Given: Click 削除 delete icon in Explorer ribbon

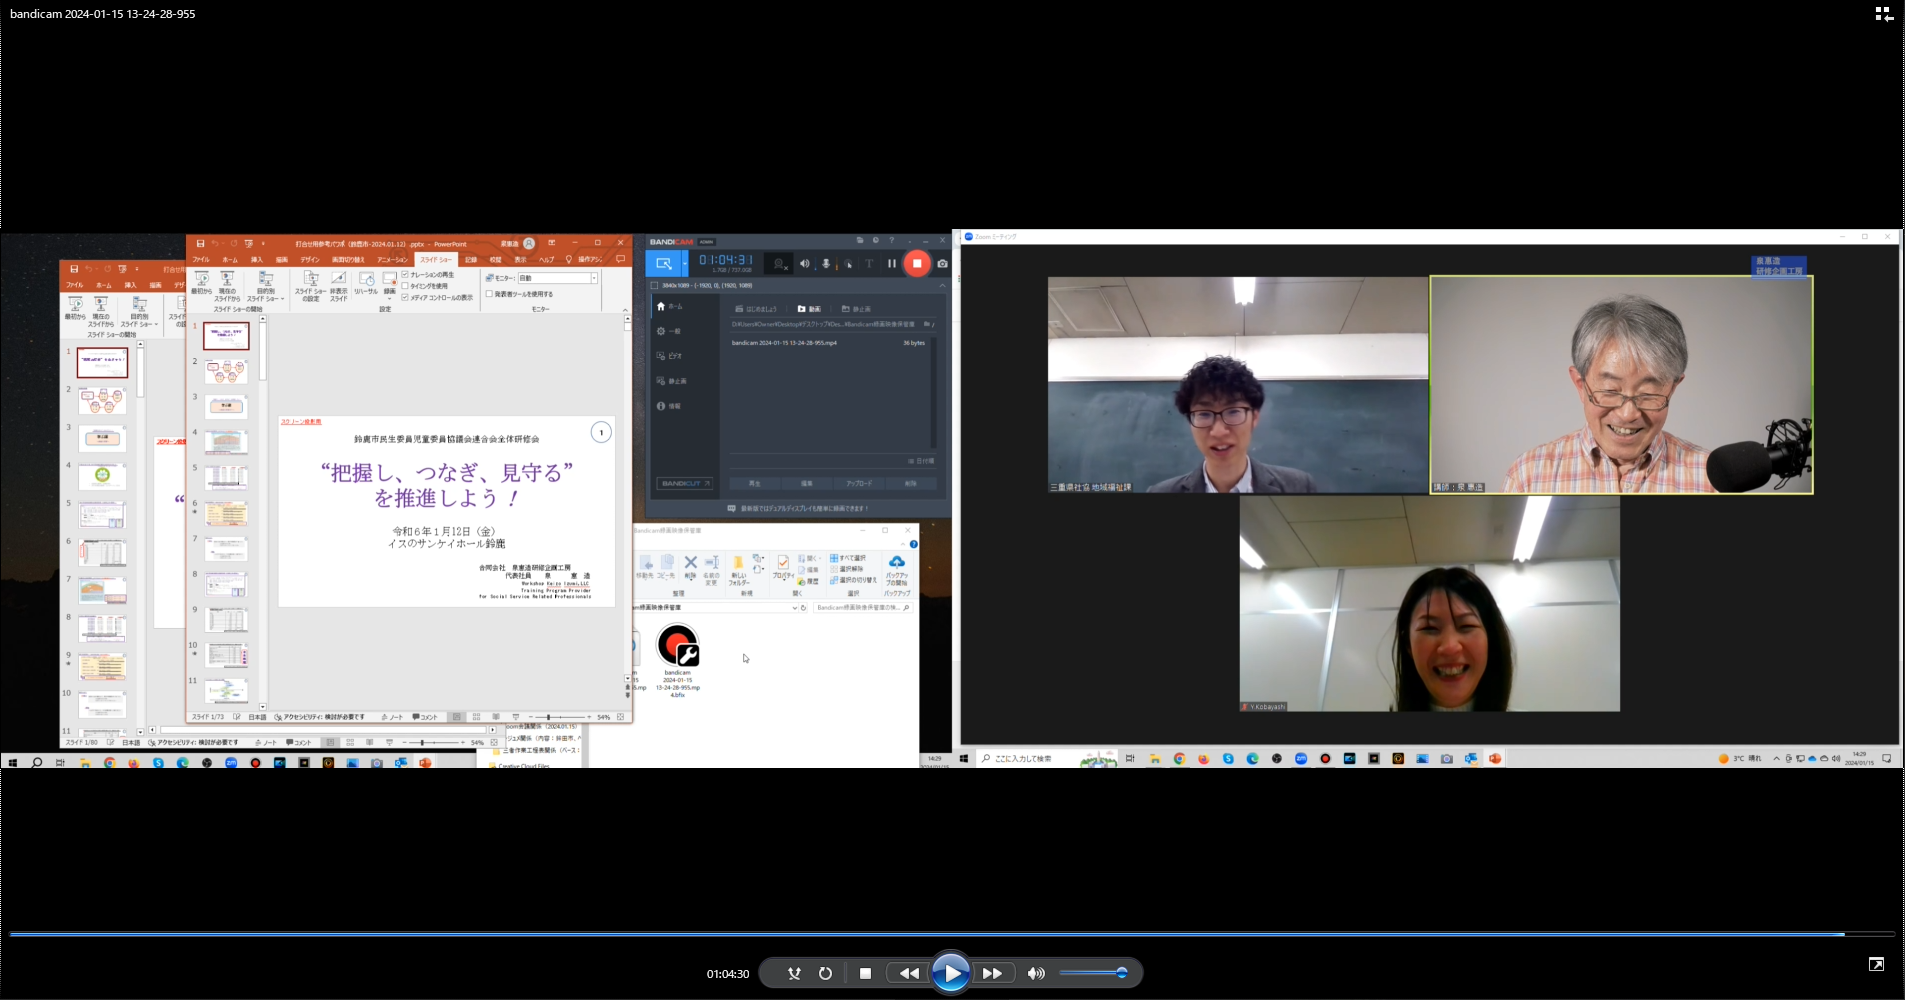Looking at the screenshot, I should (x=690, y=567).
